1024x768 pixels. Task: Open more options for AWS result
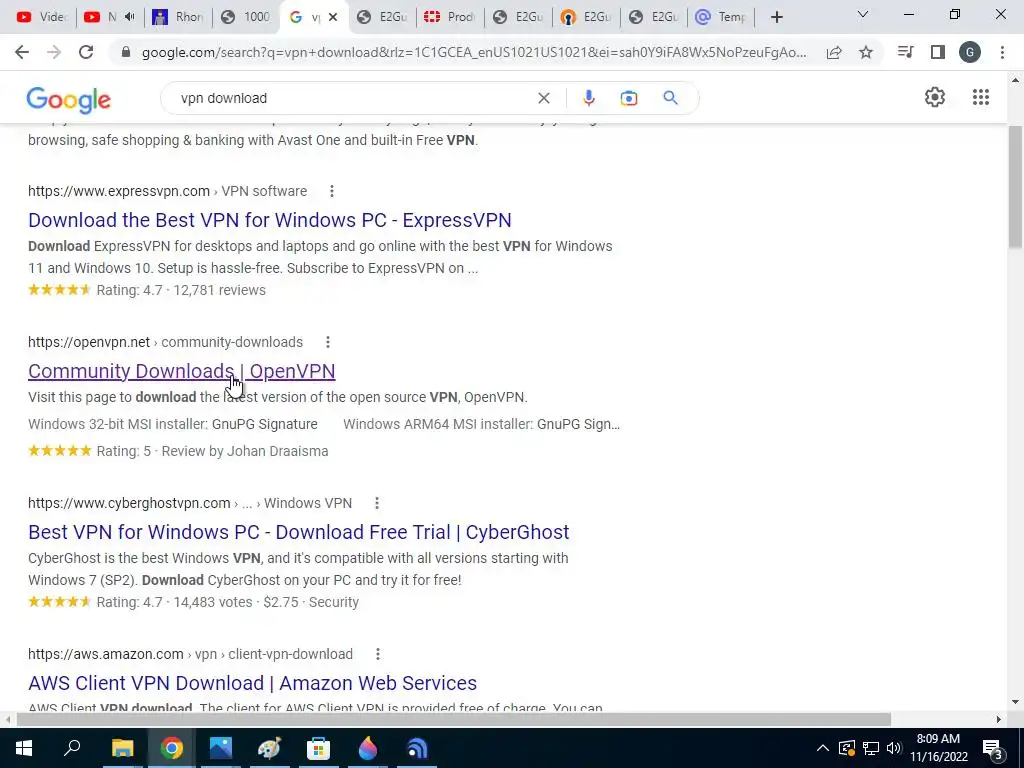tap(377, 654)
